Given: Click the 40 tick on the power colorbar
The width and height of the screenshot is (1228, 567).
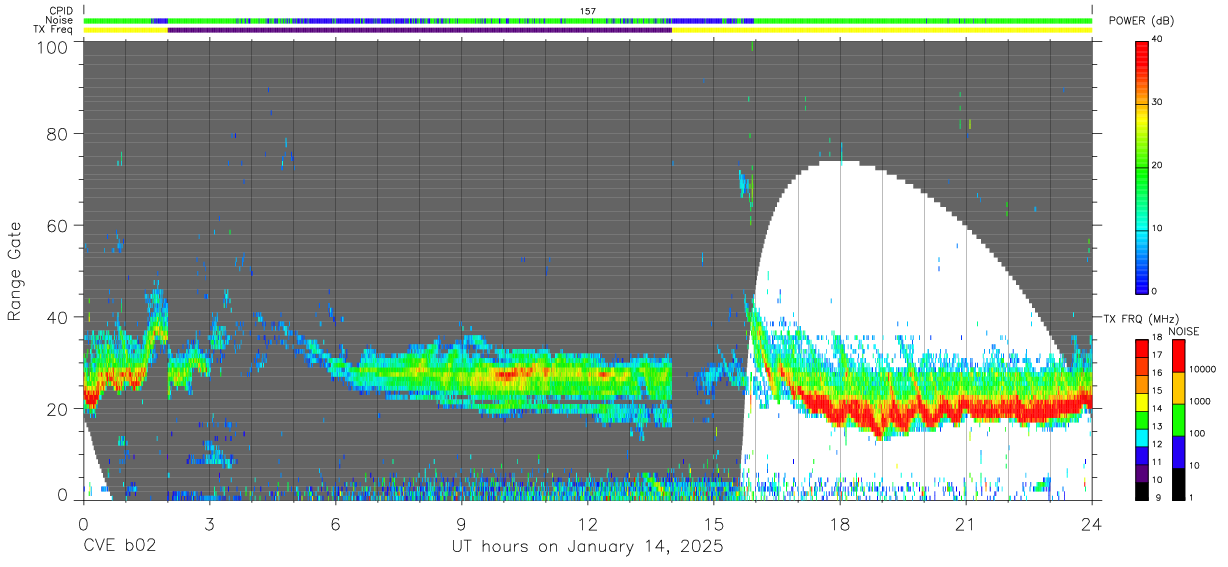Looking at the screenshot, I should [x=1155, y=39].
